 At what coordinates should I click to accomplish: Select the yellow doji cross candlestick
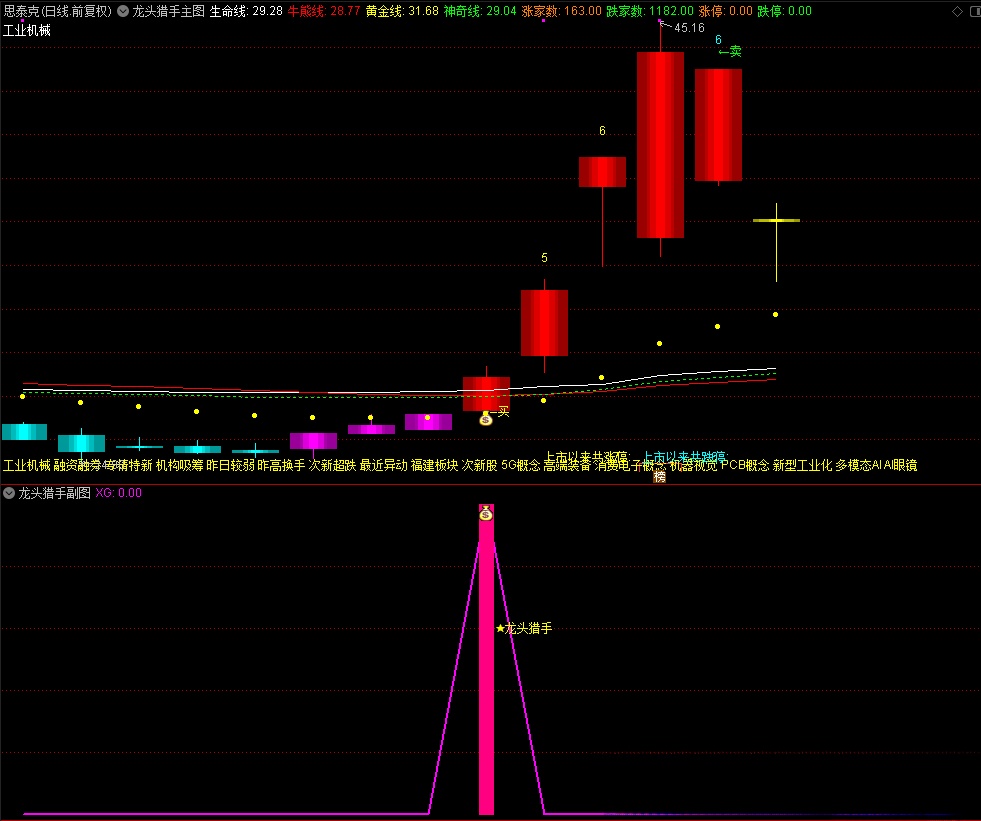776,220
